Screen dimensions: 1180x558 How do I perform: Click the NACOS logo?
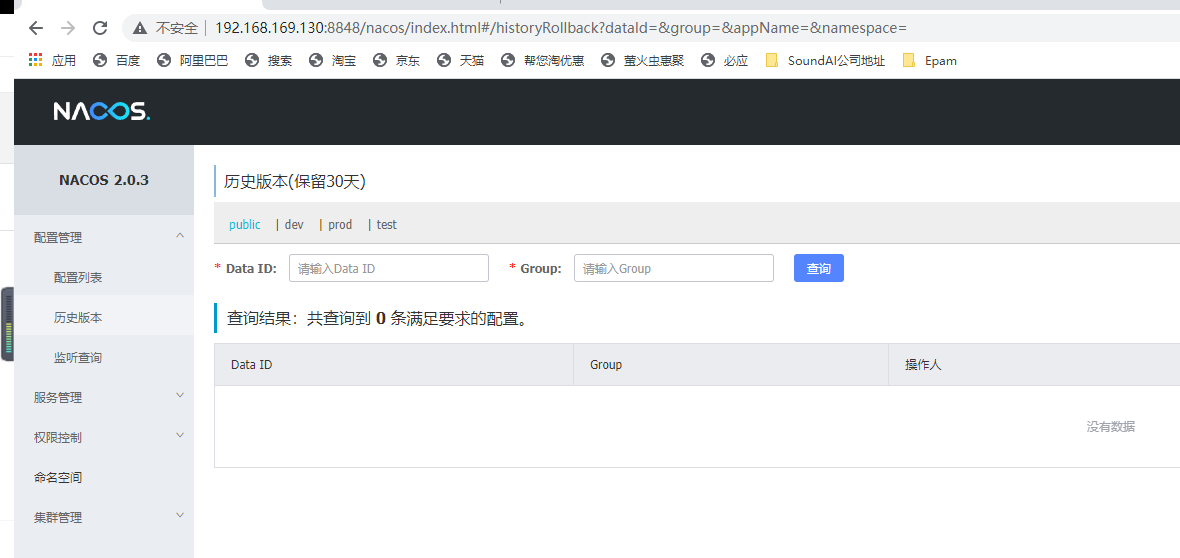[x=102, y=111]
